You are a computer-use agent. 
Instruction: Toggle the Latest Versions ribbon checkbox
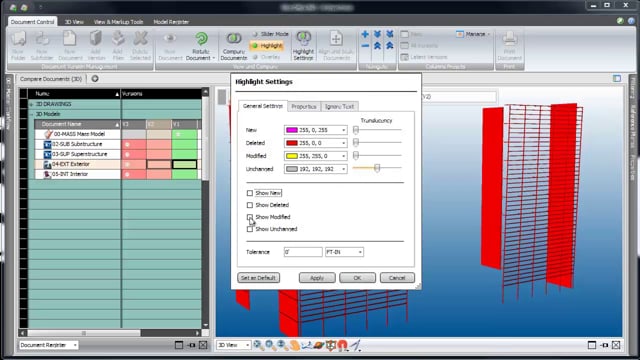coord(404,57)
